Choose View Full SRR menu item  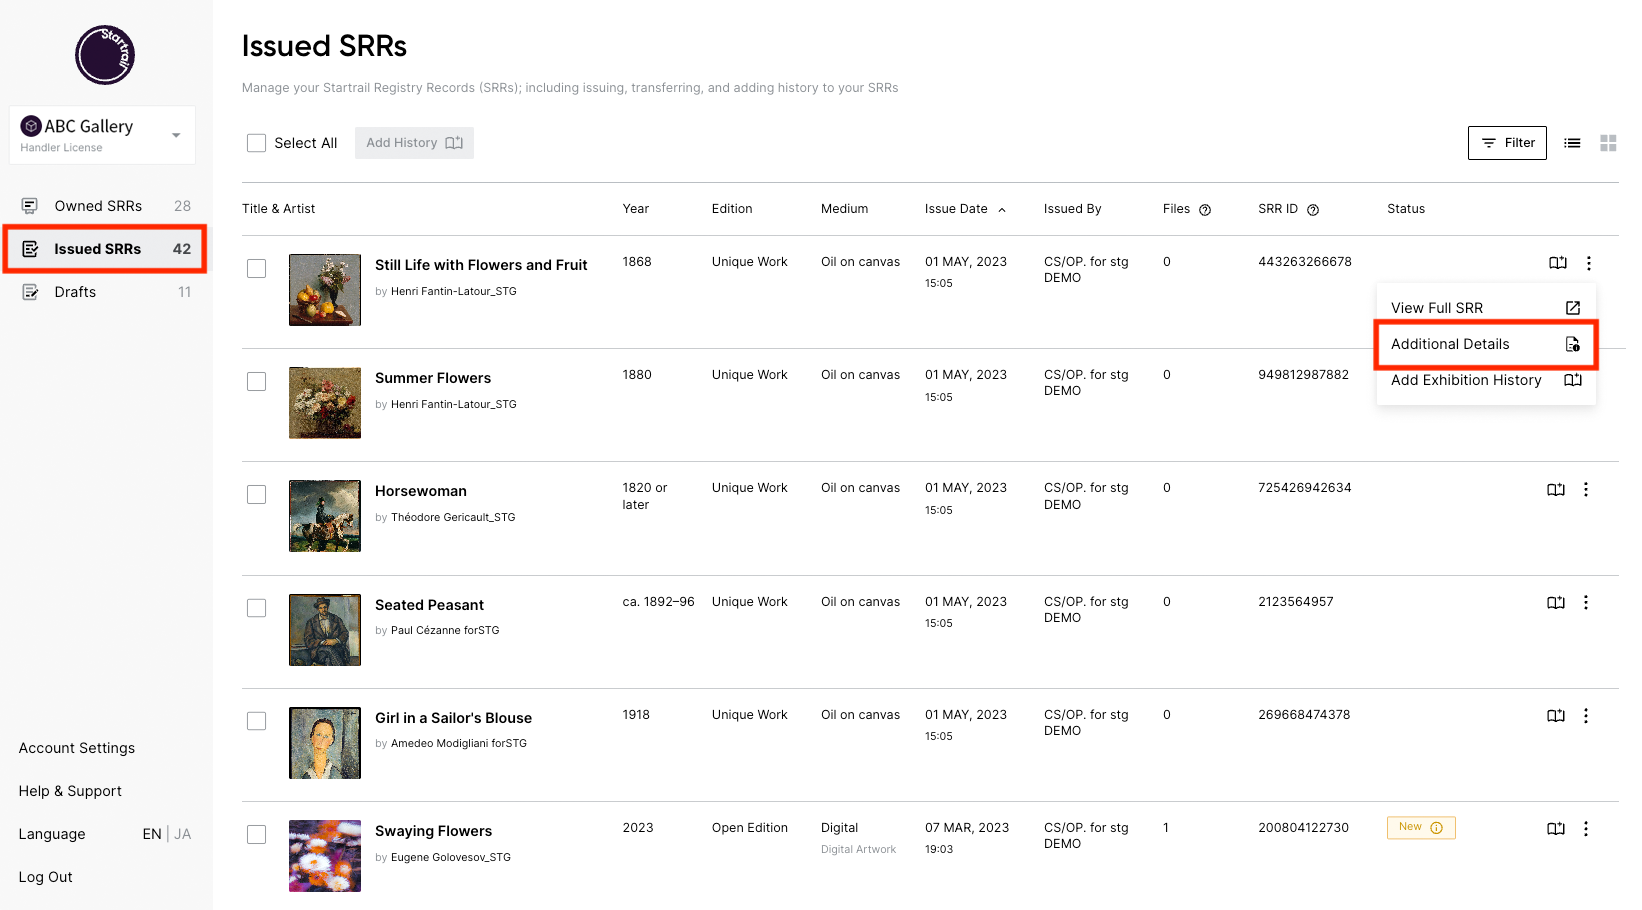click(x=1486, y=308)
